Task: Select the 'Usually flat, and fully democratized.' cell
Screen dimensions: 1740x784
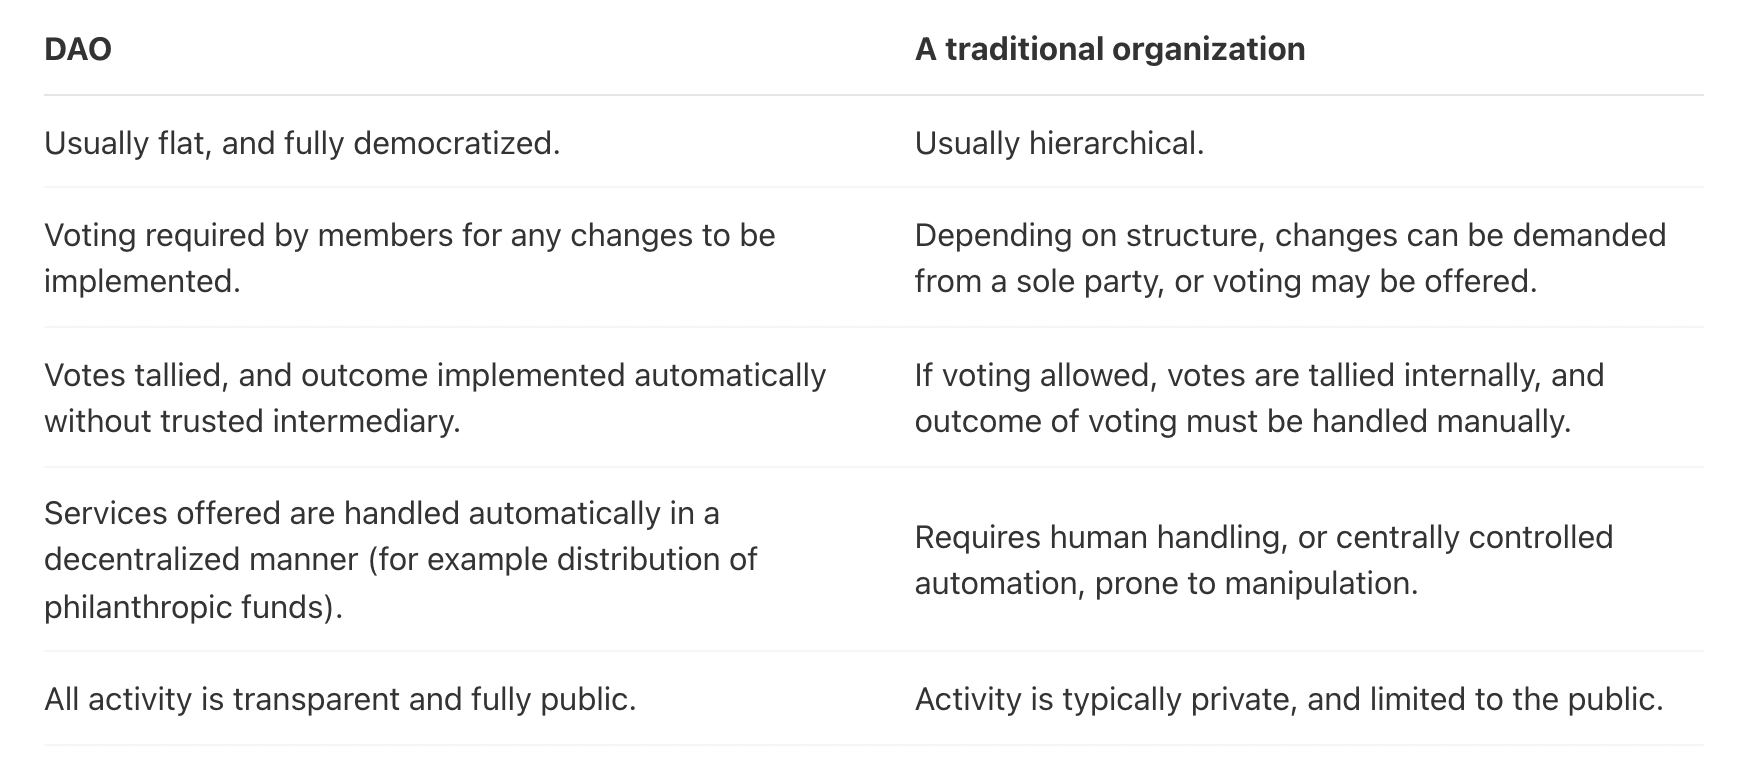Action: 302,143
